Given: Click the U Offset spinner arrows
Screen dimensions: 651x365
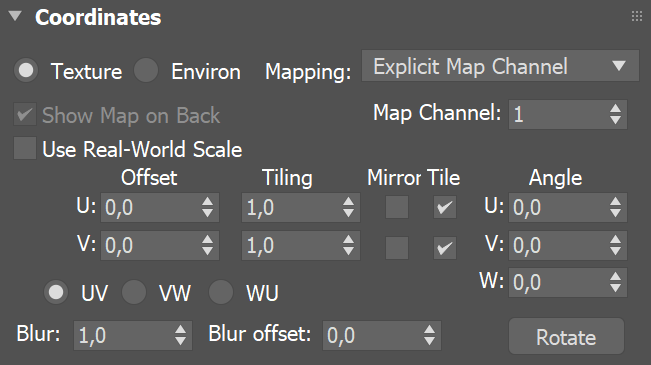Looking at the screenshot, I should point(208,207).
